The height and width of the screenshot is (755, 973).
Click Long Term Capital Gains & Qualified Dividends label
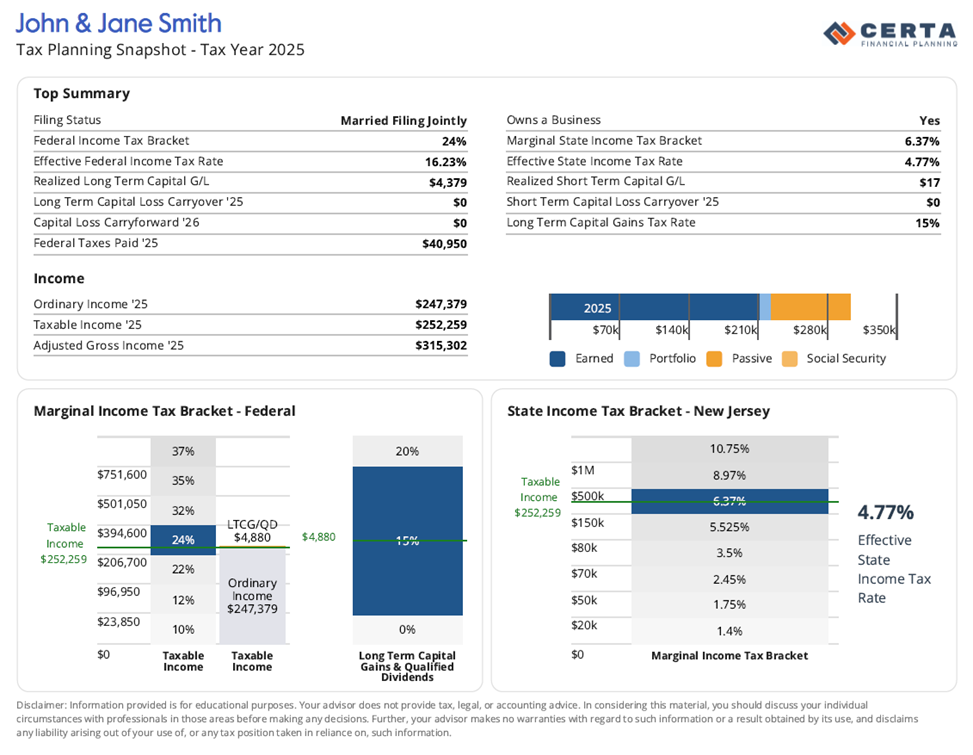407,666
